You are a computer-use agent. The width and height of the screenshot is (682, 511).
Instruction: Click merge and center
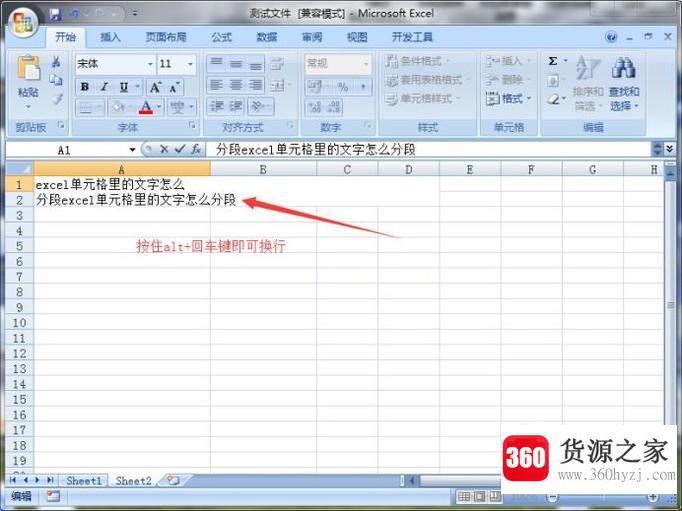(277, 85)
